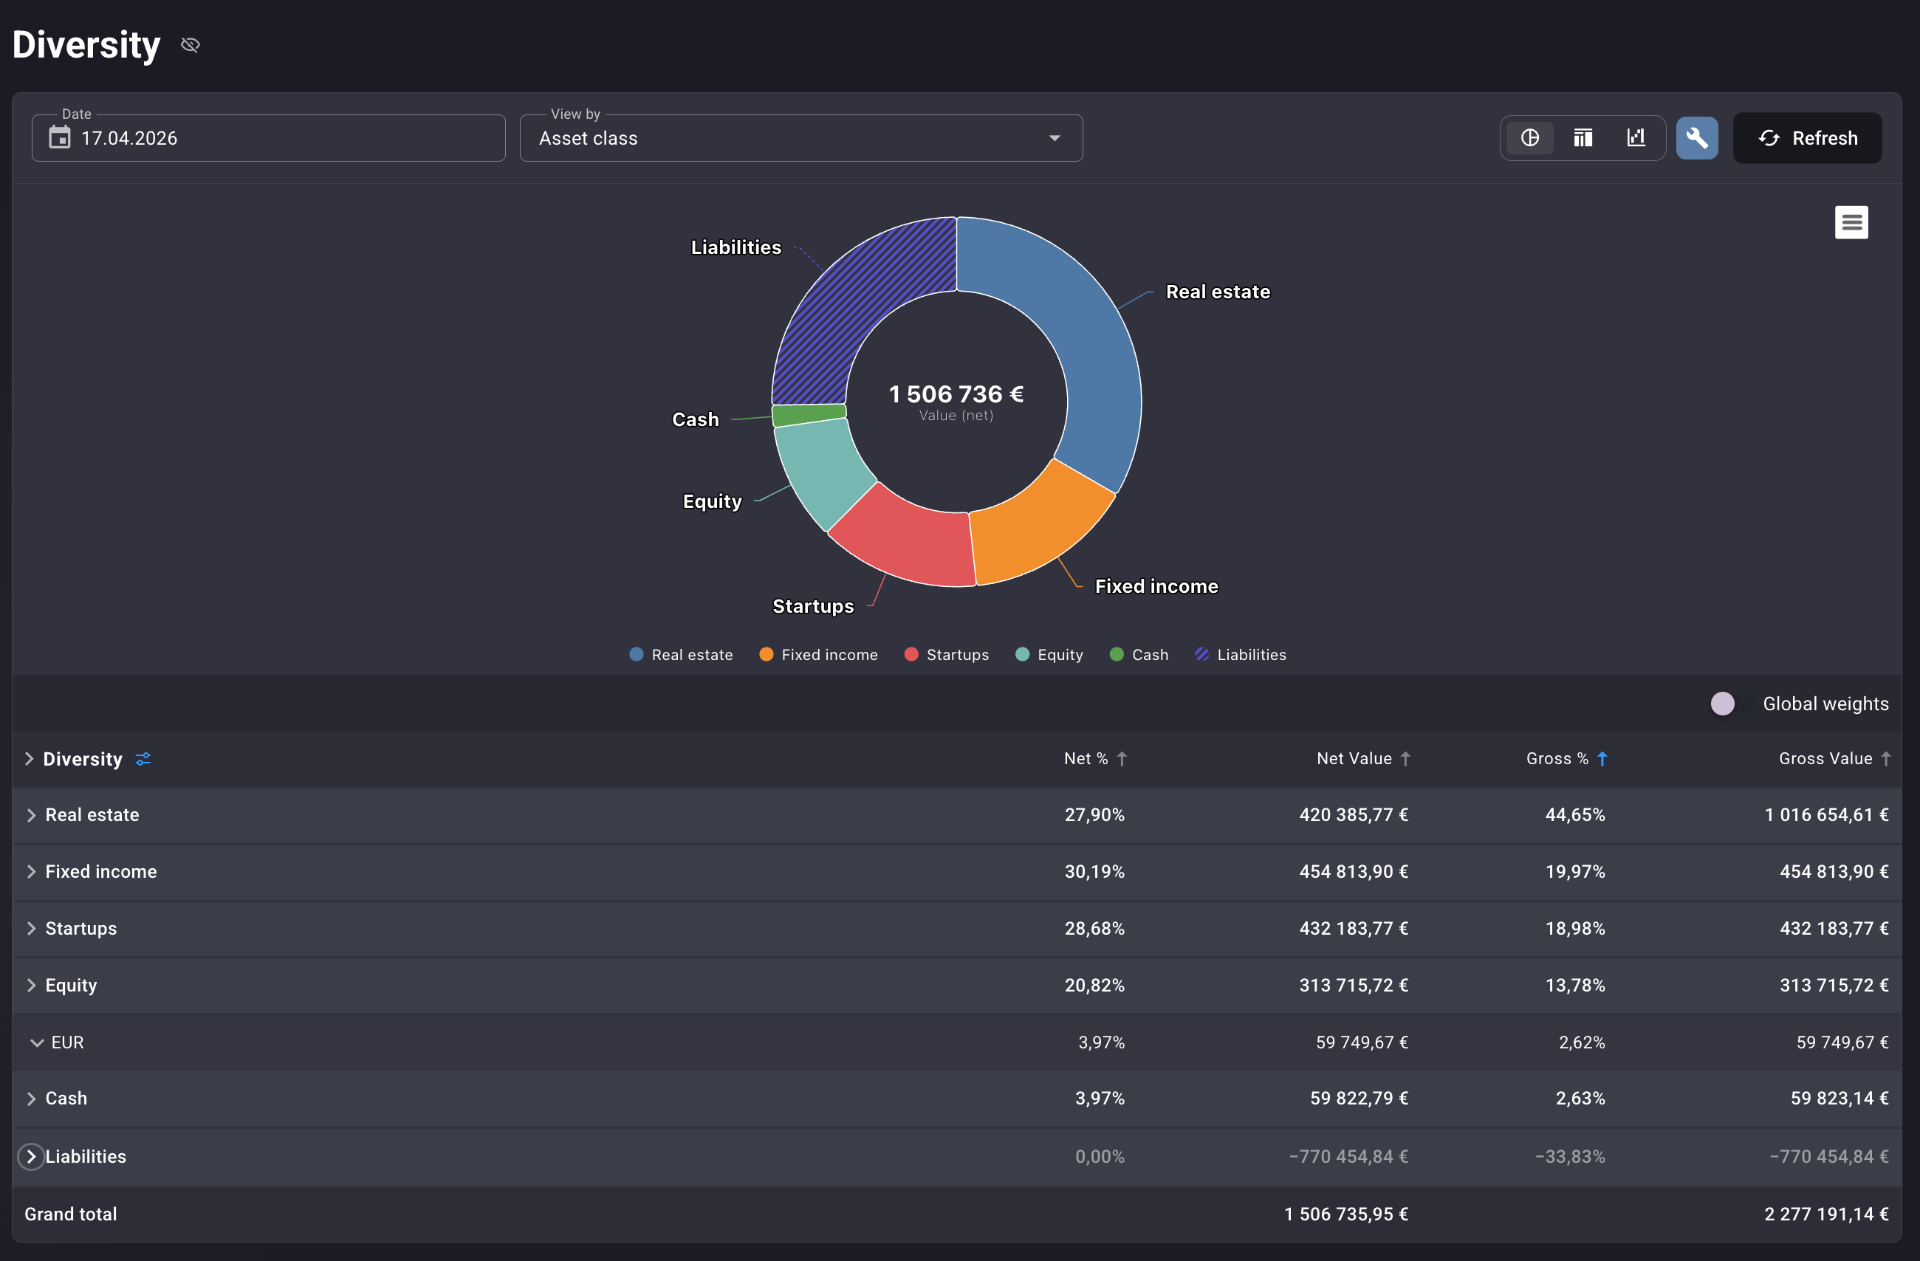
Task: Expand the Real estate row
Action: click(x=31, y=815)
